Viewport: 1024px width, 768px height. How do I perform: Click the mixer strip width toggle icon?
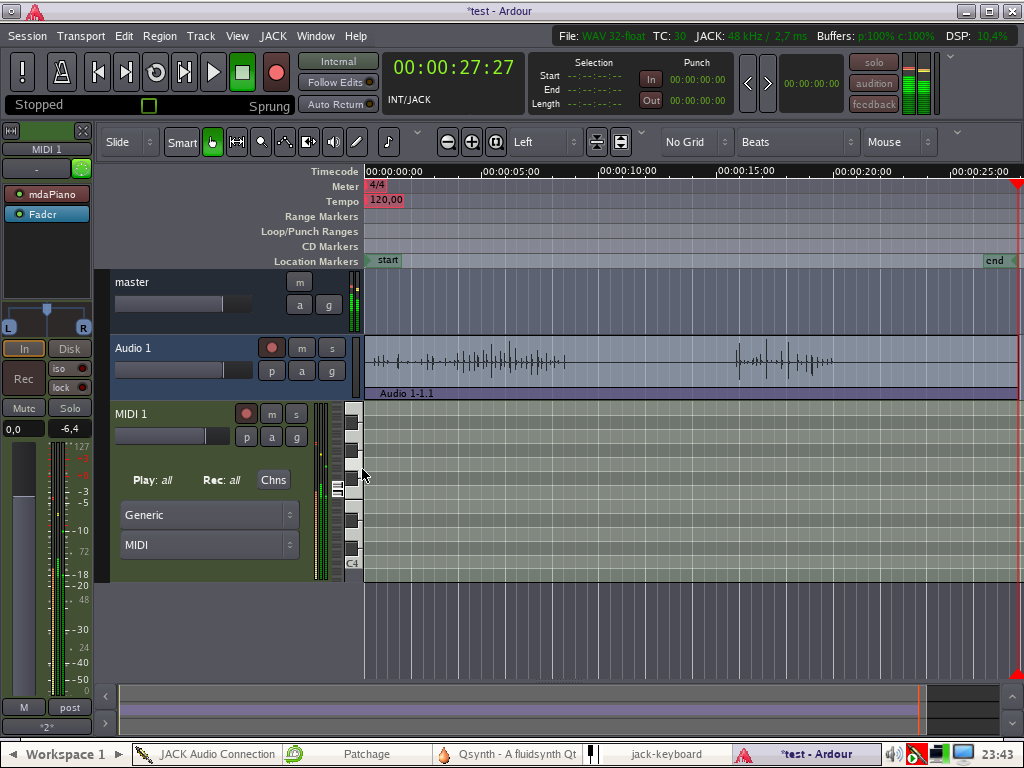point(11,131)
